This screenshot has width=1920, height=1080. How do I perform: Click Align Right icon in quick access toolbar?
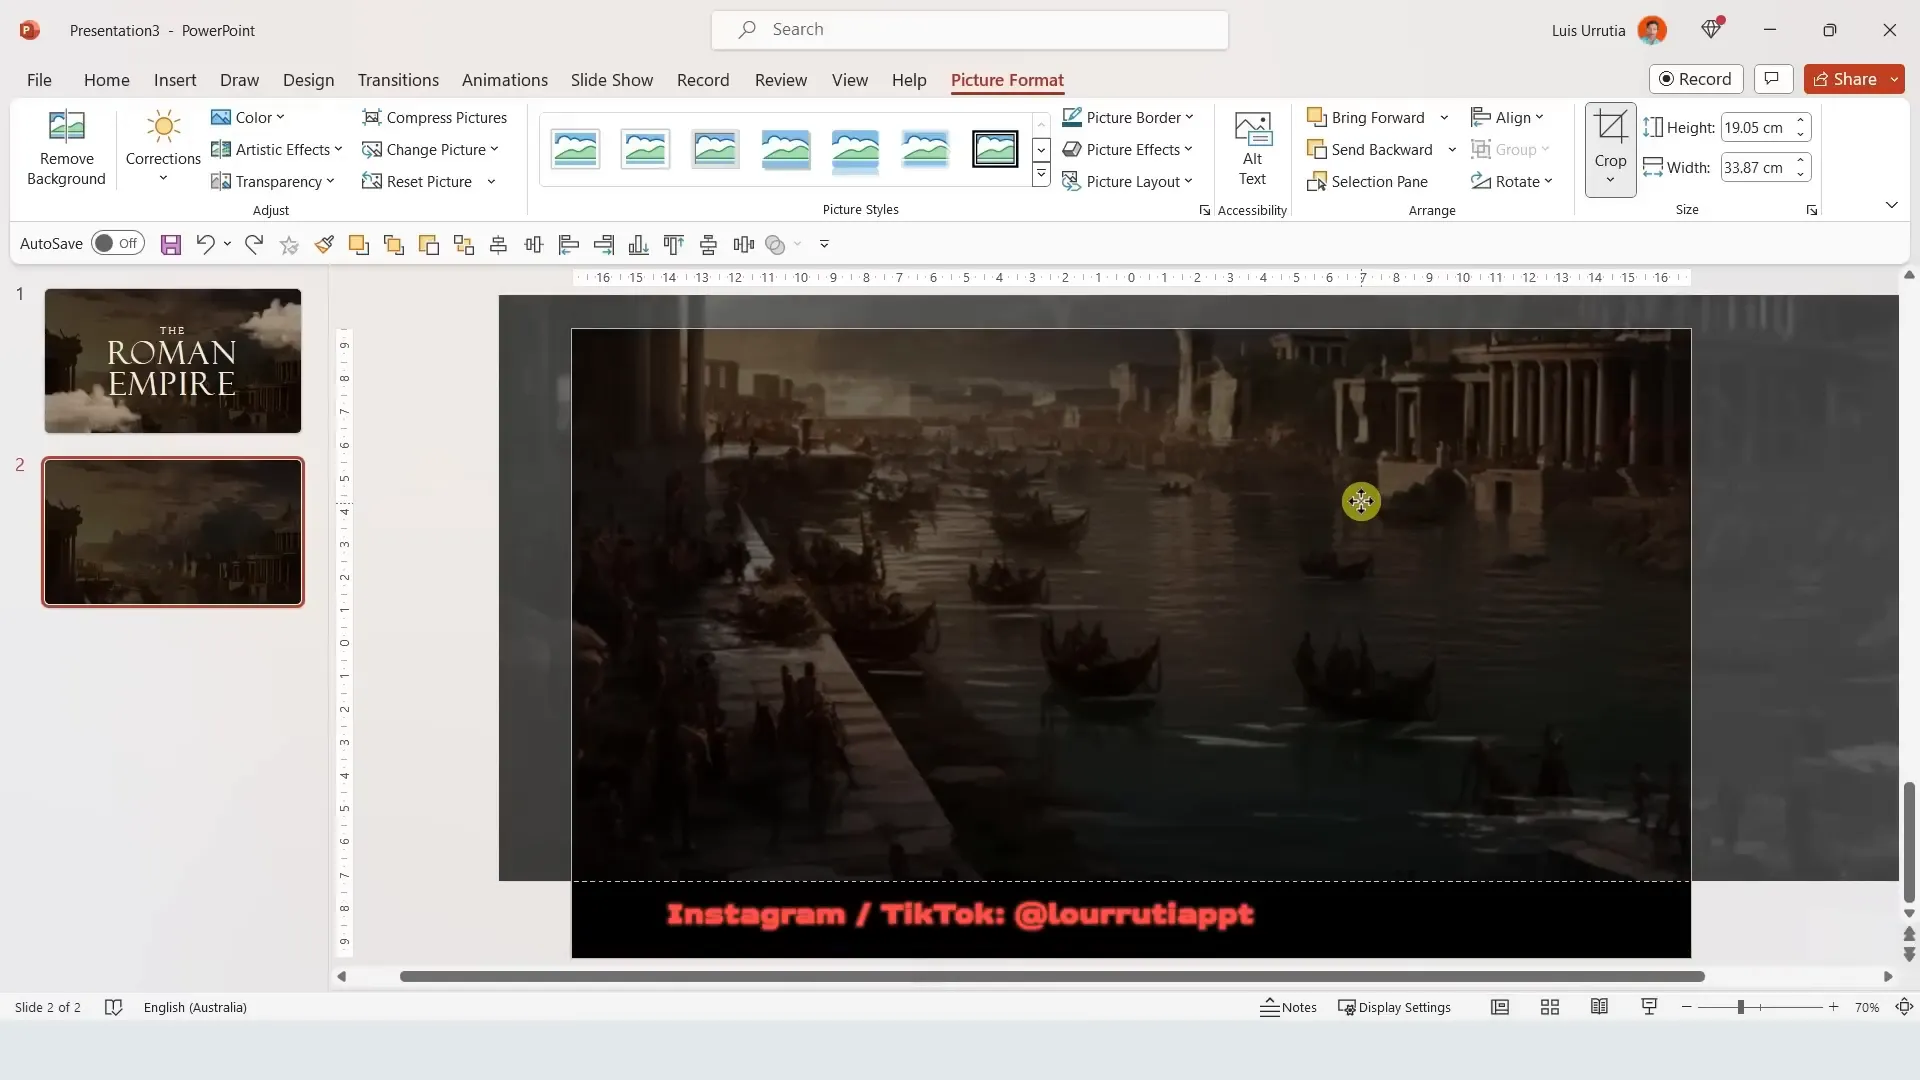[604, 244]
